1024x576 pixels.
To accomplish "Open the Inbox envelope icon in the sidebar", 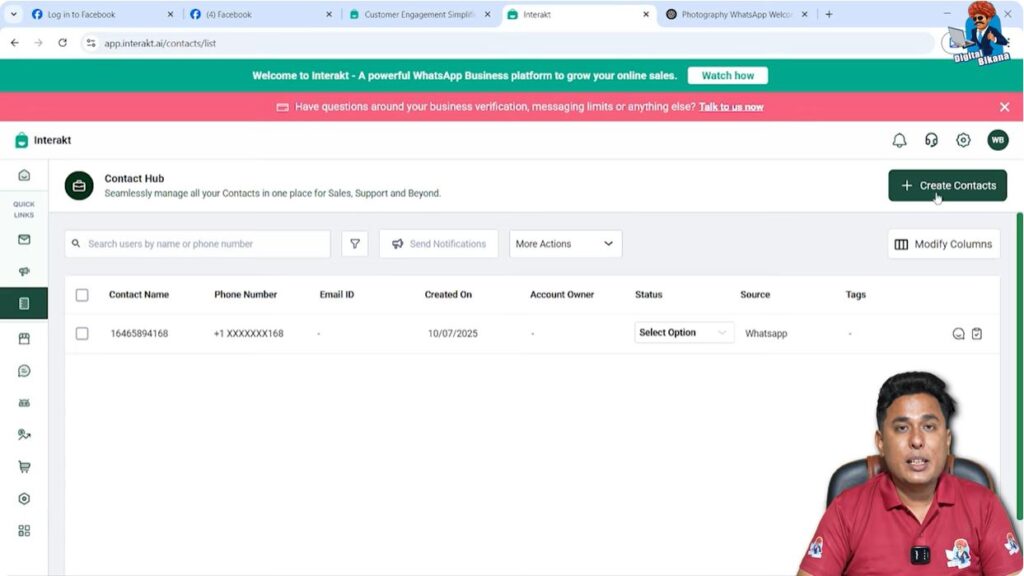I will (x=24, y=239).
